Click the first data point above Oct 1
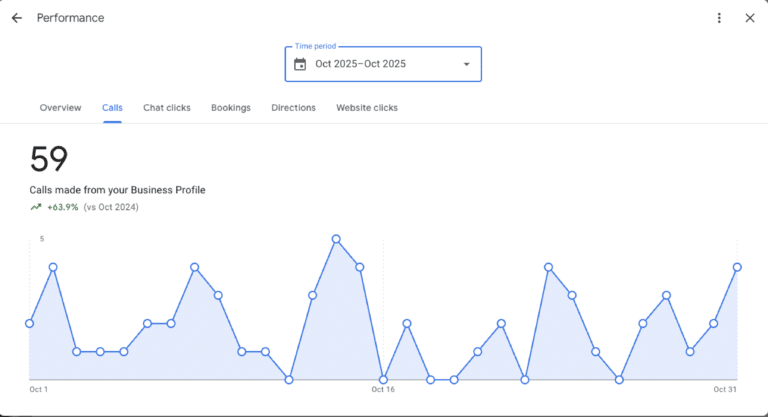 (x=30, y=323)
